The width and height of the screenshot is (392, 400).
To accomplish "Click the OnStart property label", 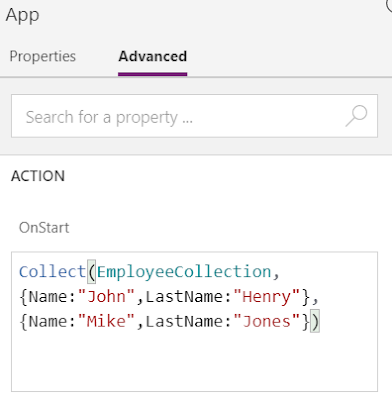I will point(44,228).
